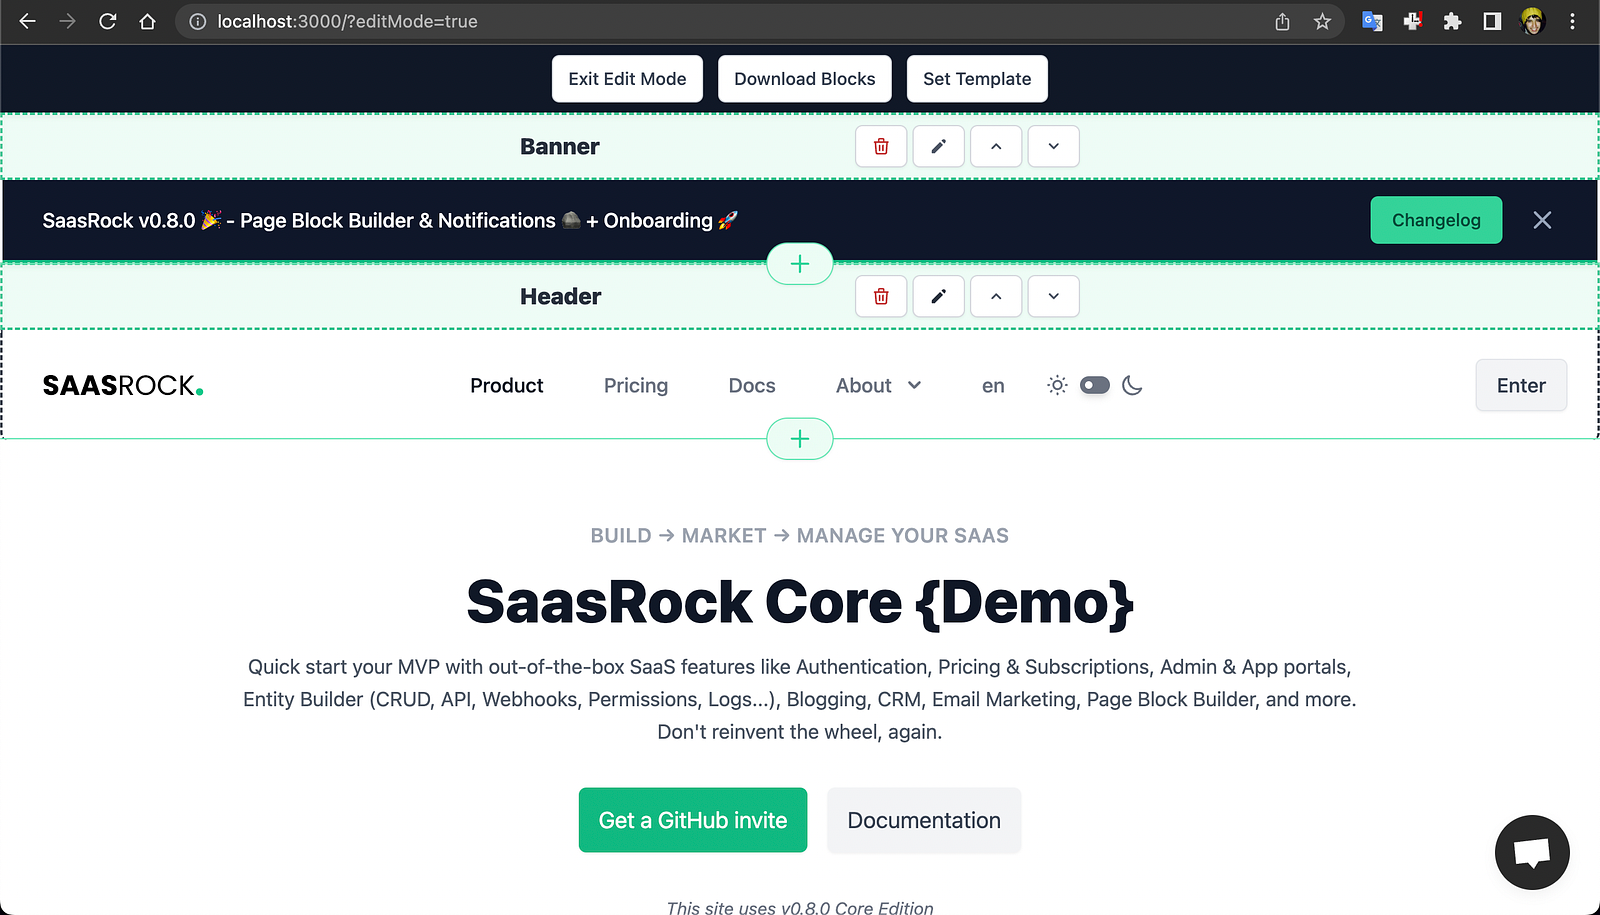Edit the Header block with pencil icon
This screenshot has width=1600, height=915.
click(938, 296)
